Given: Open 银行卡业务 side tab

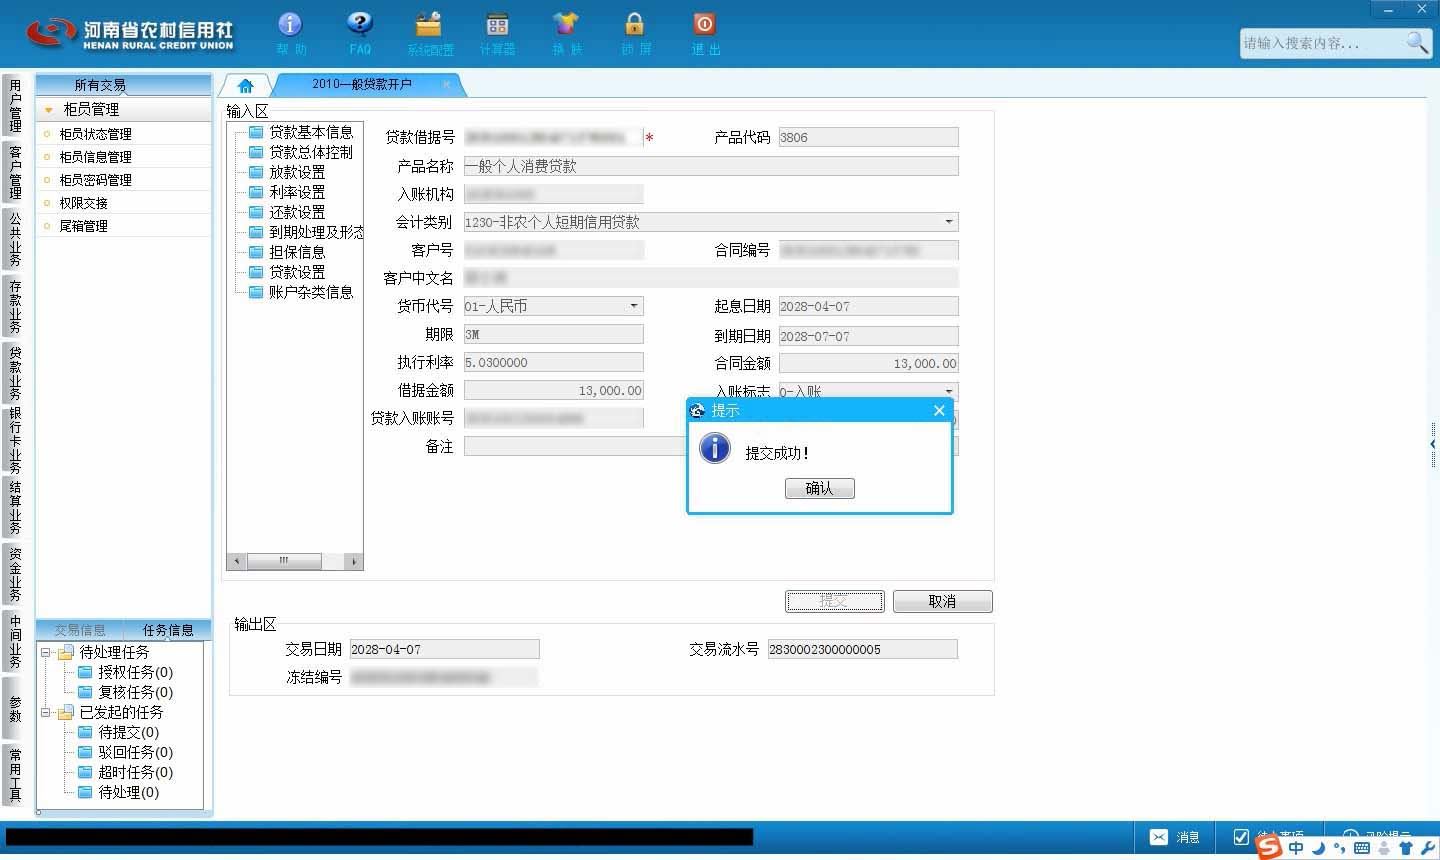Looking at the screenshot, I should point(15,440).
